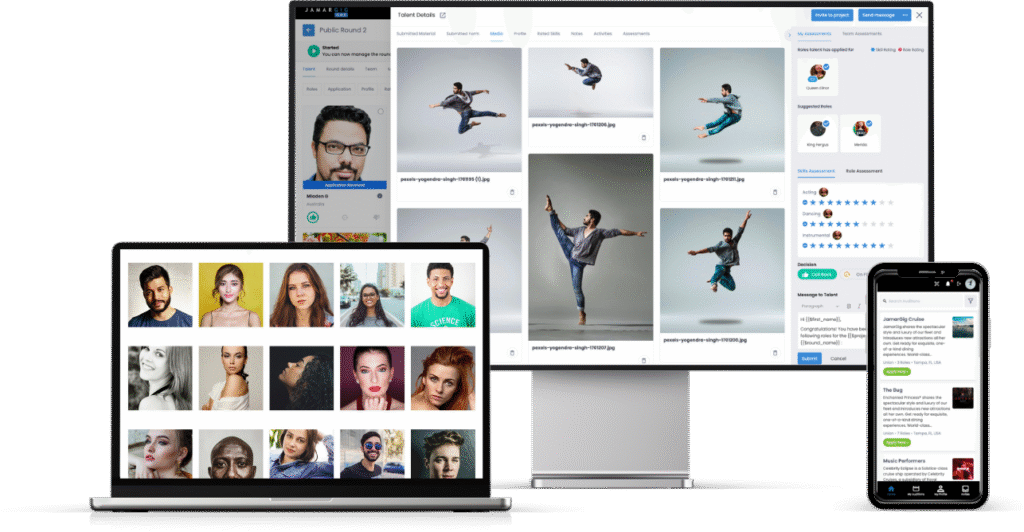The height and width of the screenshot is (532, 1024).
Task: Toggle the Queen Elinor role checkmark
Action: tap(825, 66)
